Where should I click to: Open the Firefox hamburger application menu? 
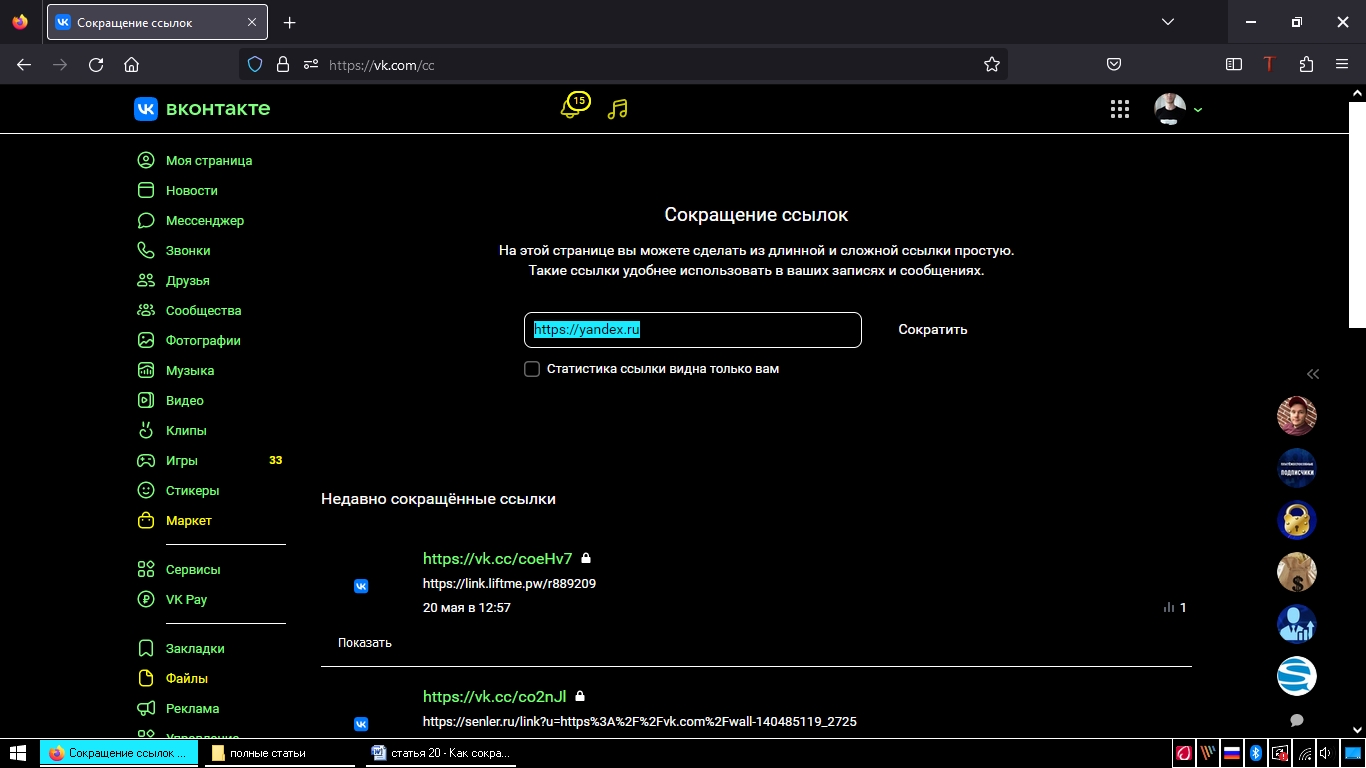(1342, 64)
